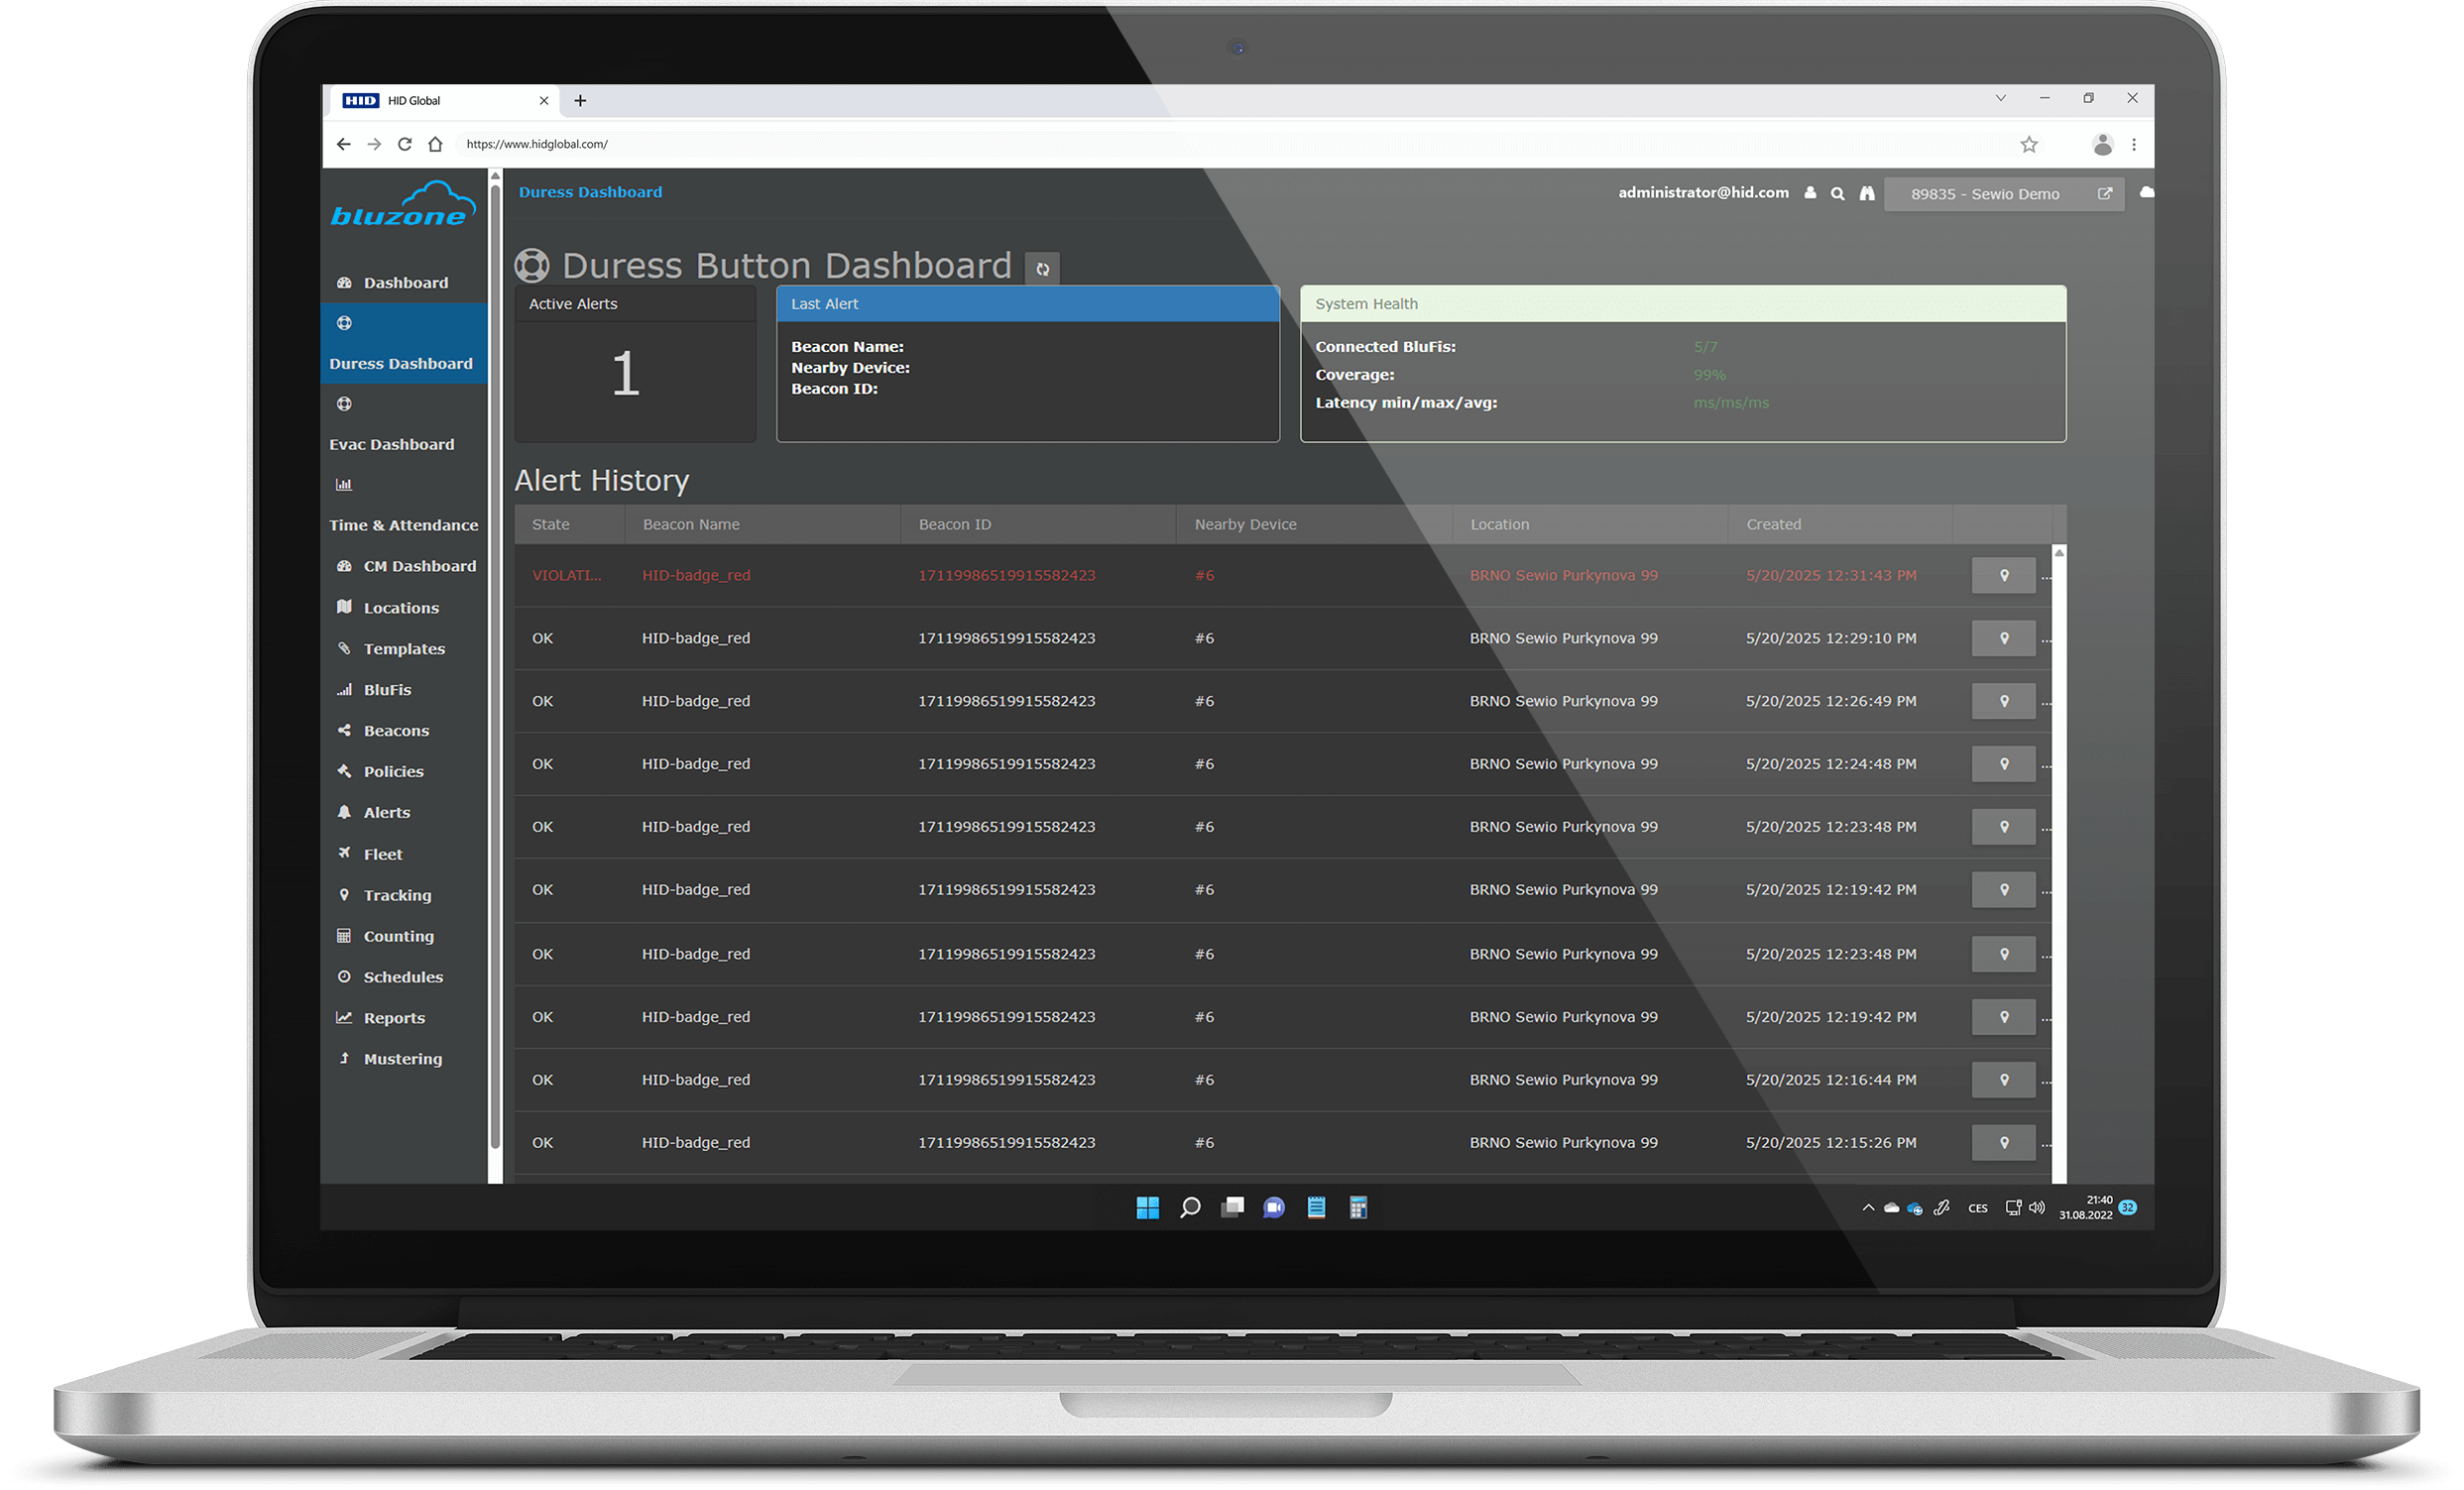The image size is (2464, 1490).
Task: Switch to the Evac Dashboard section
Action: [392, 443]
